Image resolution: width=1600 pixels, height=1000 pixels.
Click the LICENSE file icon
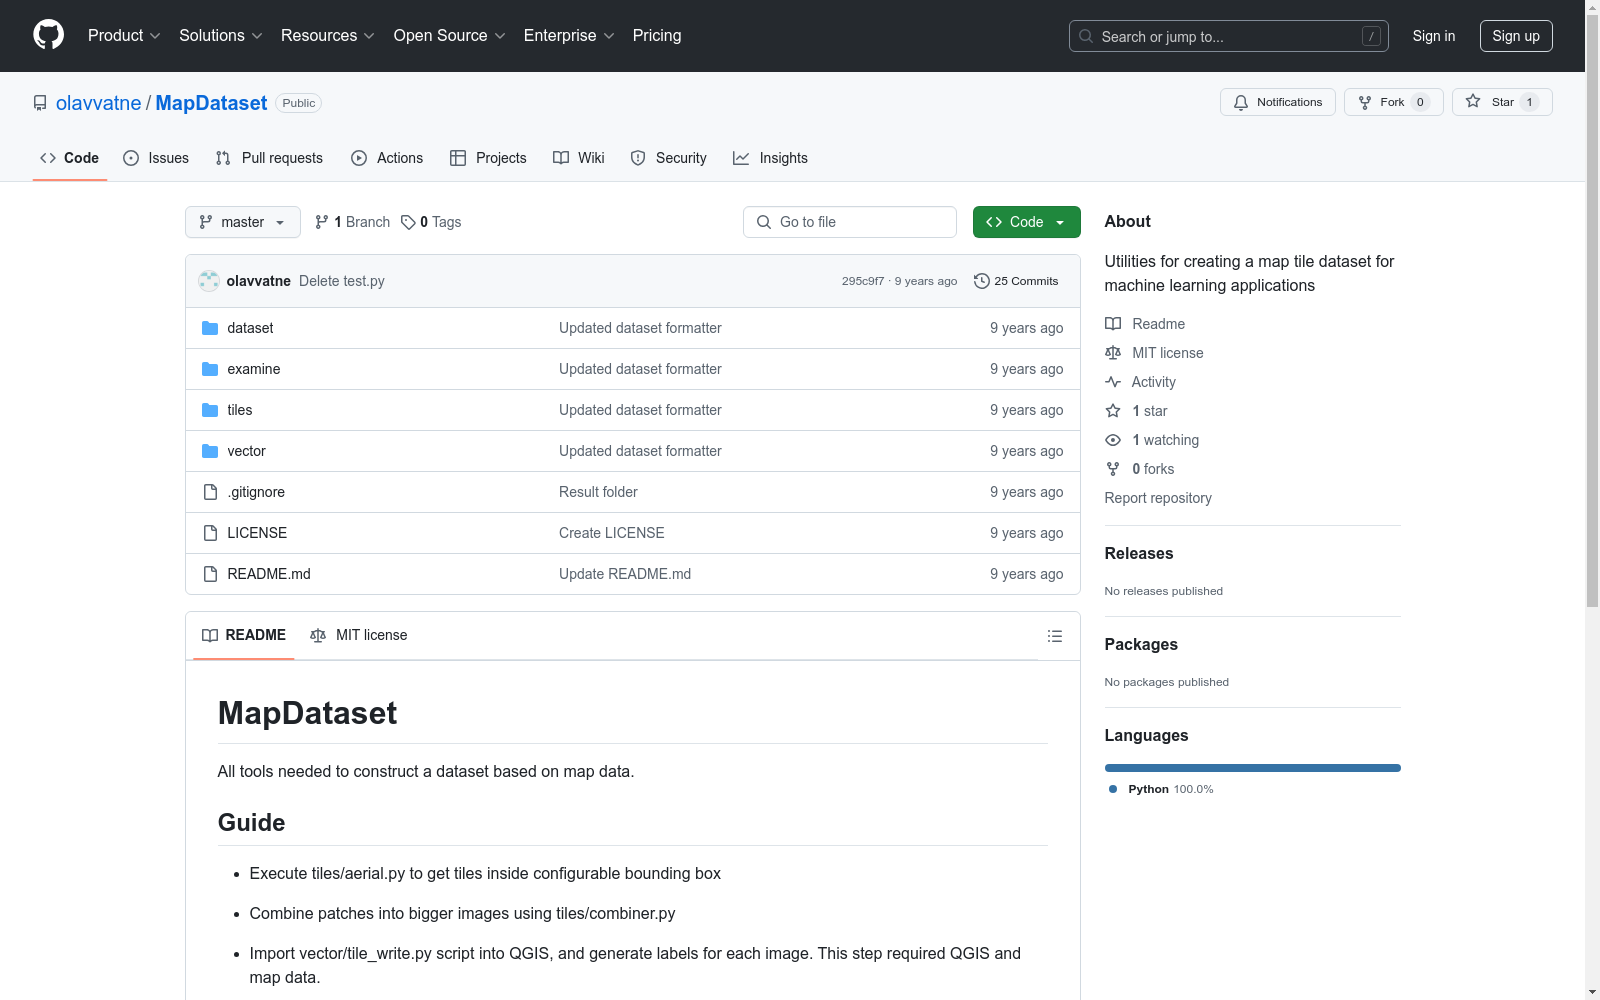coord(210,533)
